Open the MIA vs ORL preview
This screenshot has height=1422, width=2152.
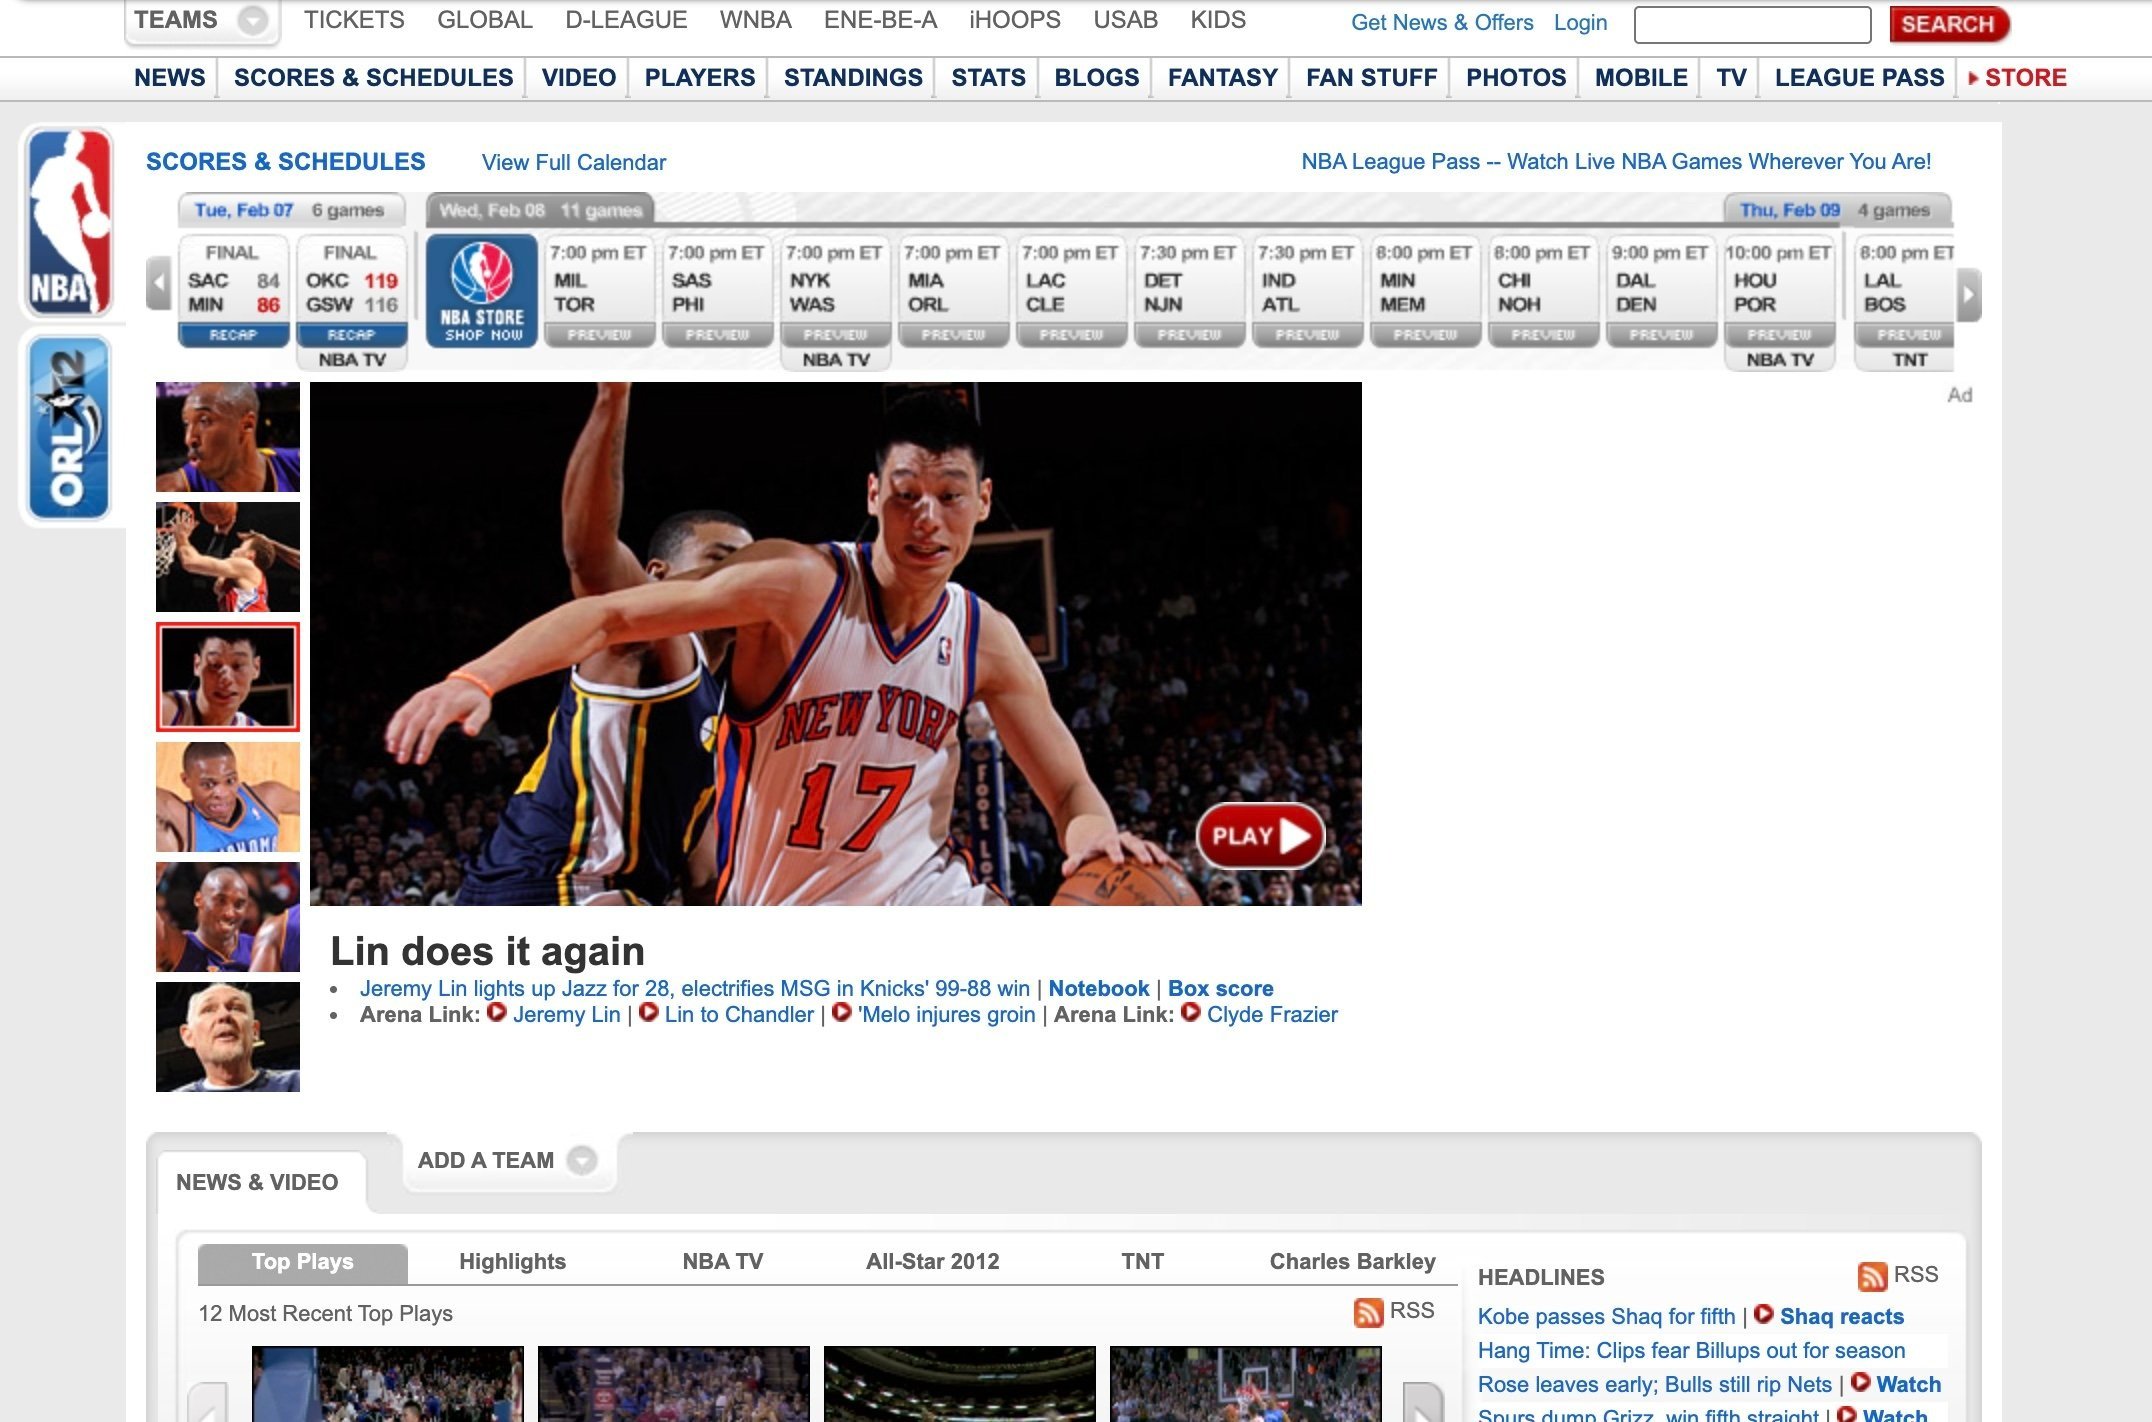953,334
